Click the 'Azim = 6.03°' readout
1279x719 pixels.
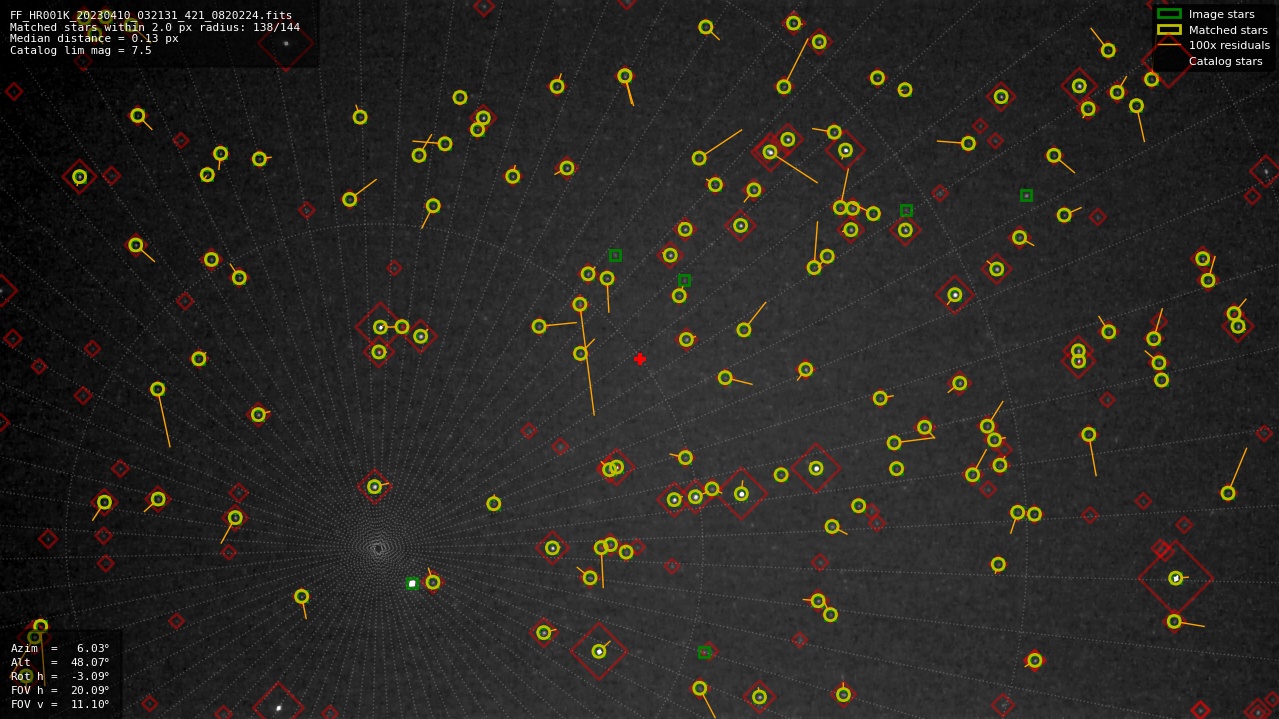click(60, 648)
